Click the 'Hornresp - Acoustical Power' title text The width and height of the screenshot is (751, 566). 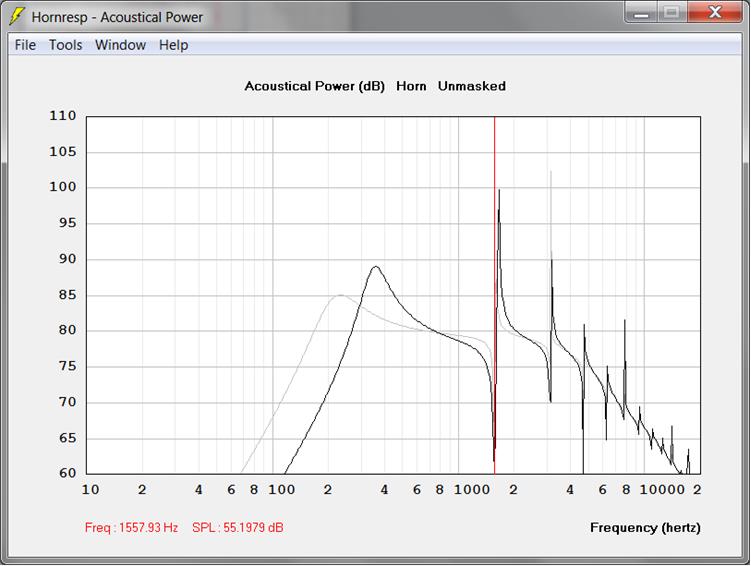pyautogui.click(x=117, y=17)
